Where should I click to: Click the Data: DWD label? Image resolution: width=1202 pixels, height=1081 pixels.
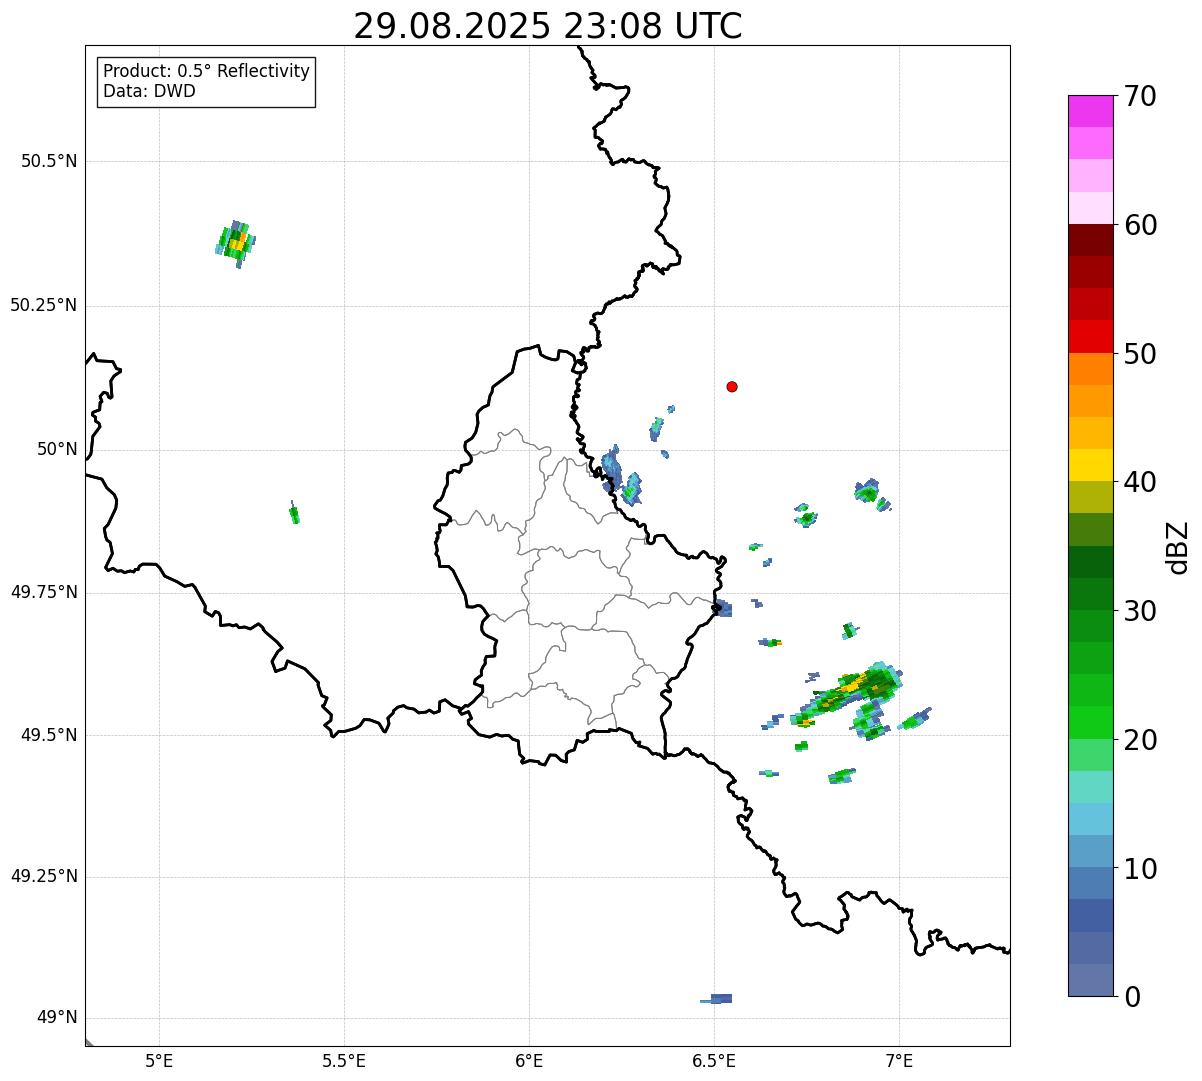click(x=149, y=91)
